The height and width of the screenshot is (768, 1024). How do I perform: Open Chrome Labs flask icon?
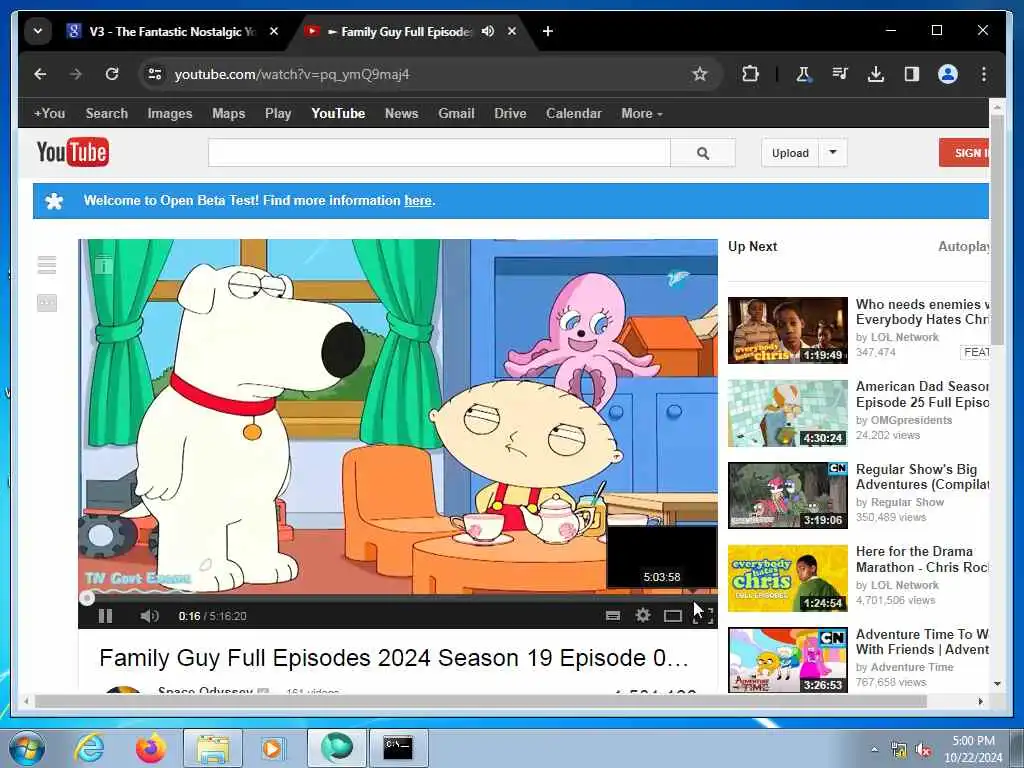click(803, 74)
